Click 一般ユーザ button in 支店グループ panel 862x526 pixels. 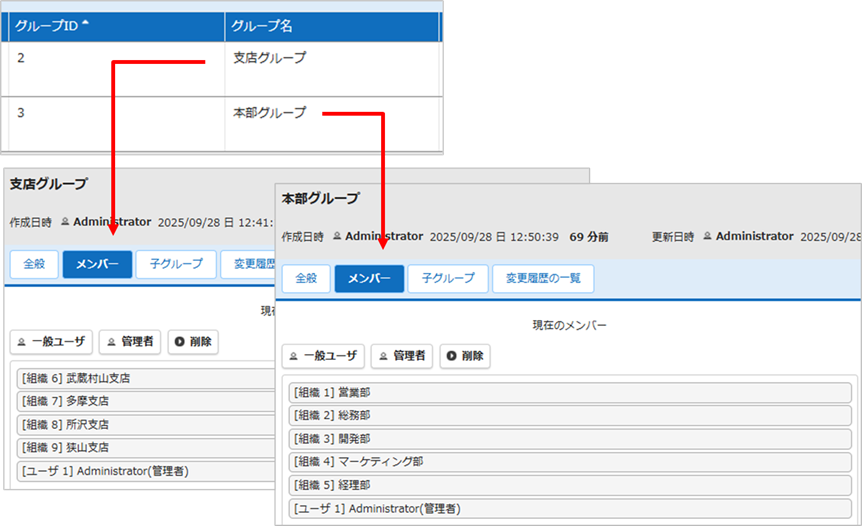coord(51,342)
